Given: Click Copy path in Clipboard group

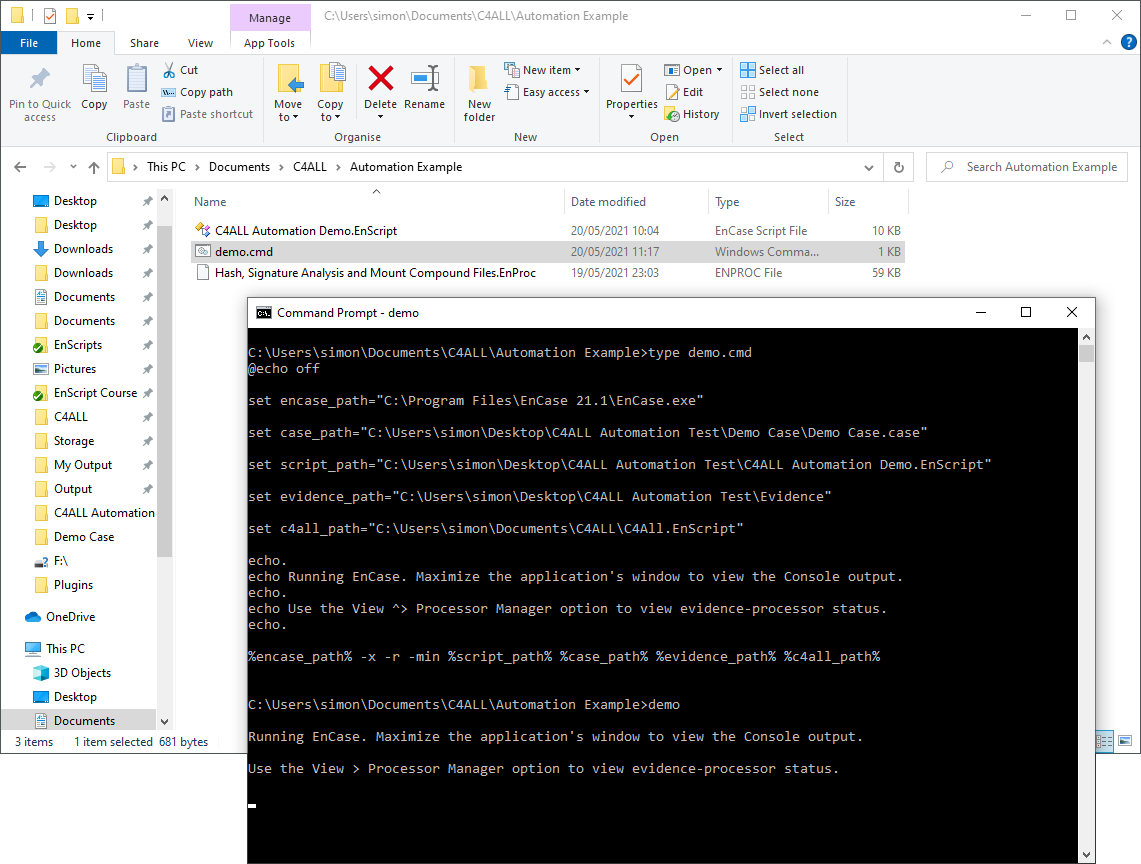Looking at the screenshot, I should tap(198, 92).
